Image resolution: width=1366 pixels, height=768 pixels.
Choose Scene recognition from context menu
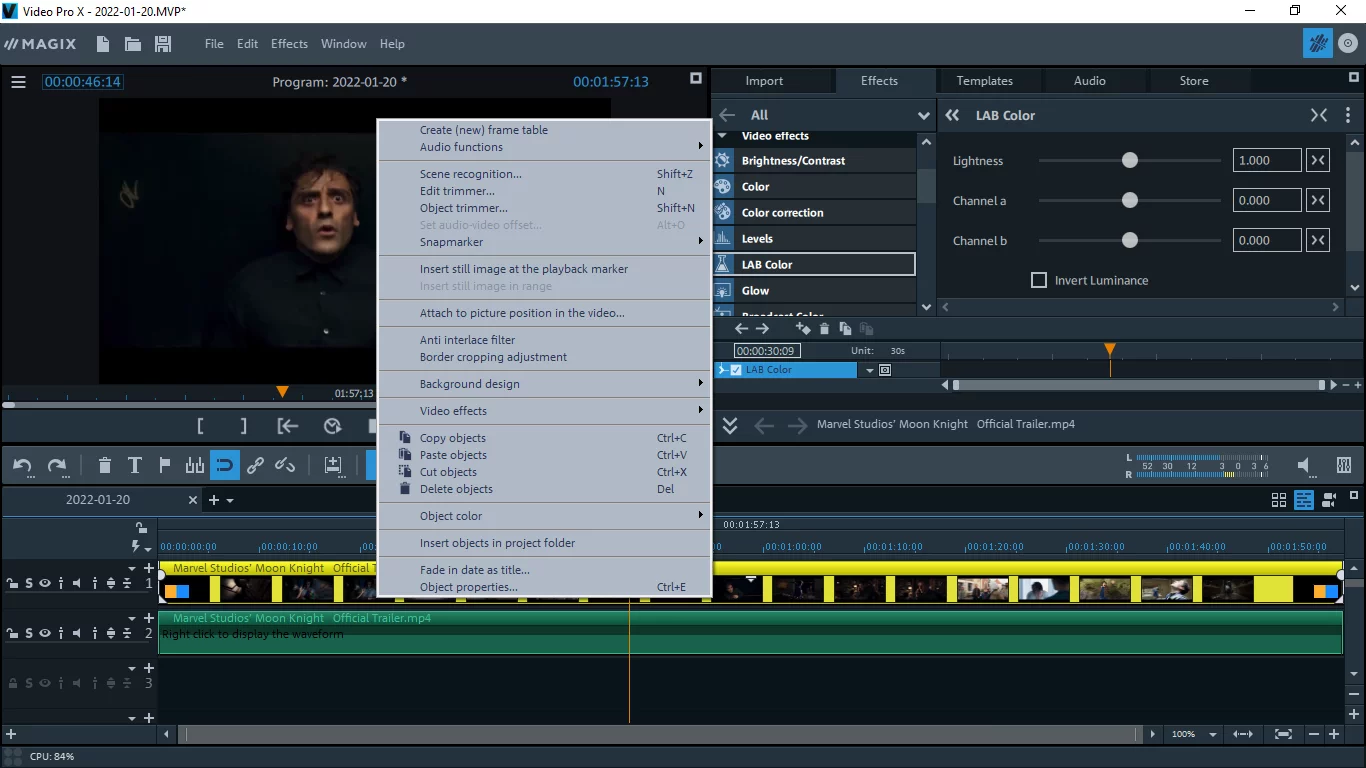tap(544, 174)
